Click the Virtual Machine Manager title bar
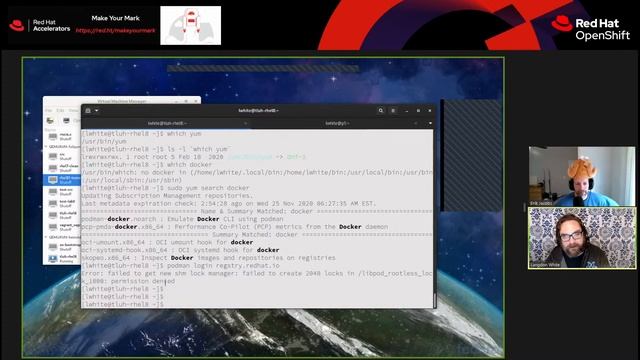Image resolution: width=640 pixels, height=360 pixels. tap(122, 100)
